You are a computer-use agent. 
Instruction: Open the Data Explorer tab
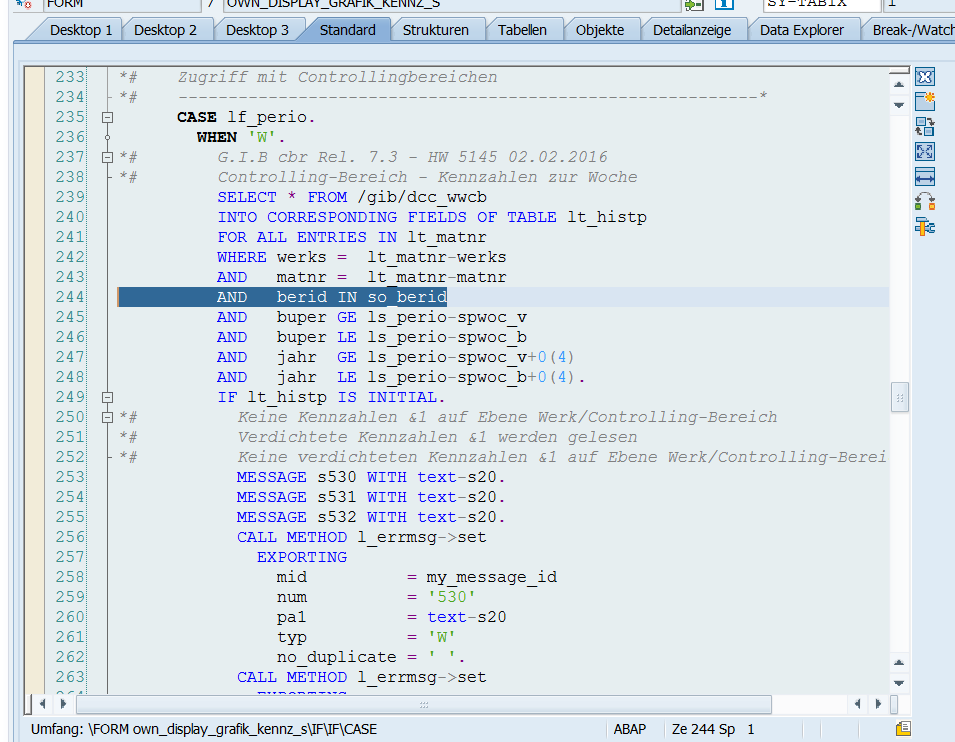pos(801,30)
